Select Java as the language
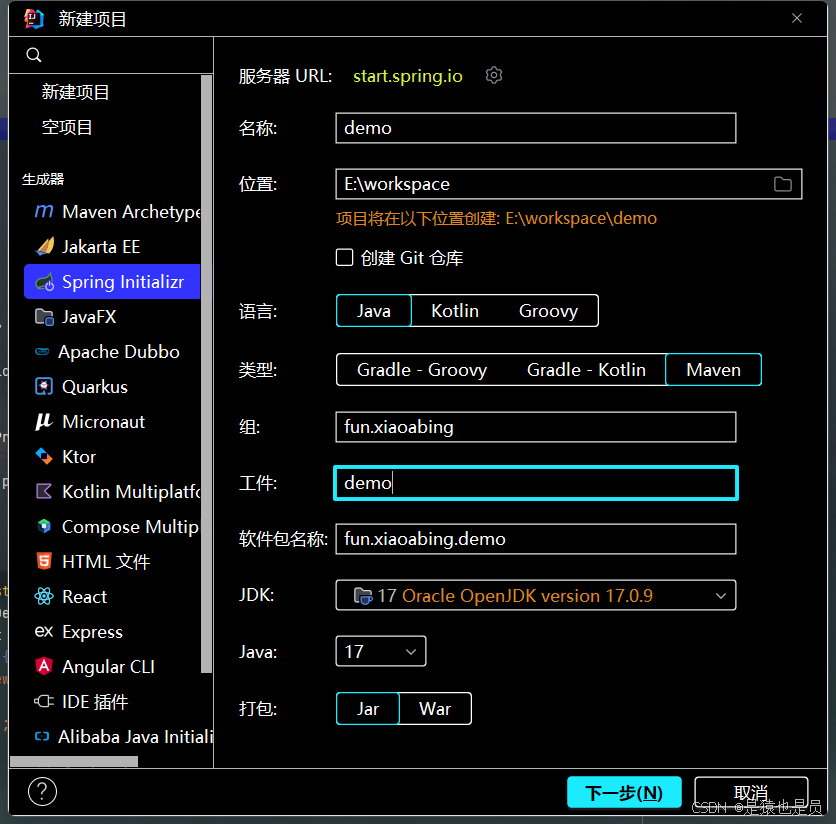The image size is (836, 824). [x=374, y=311]
